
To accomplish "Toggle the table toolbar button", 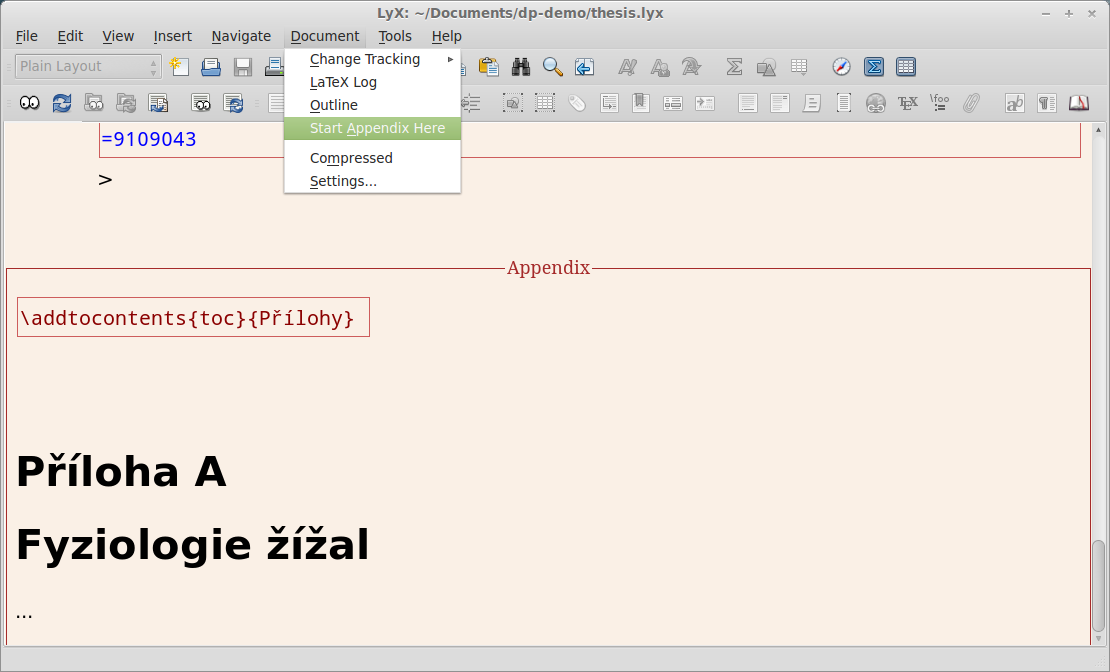I will point(906,67).
